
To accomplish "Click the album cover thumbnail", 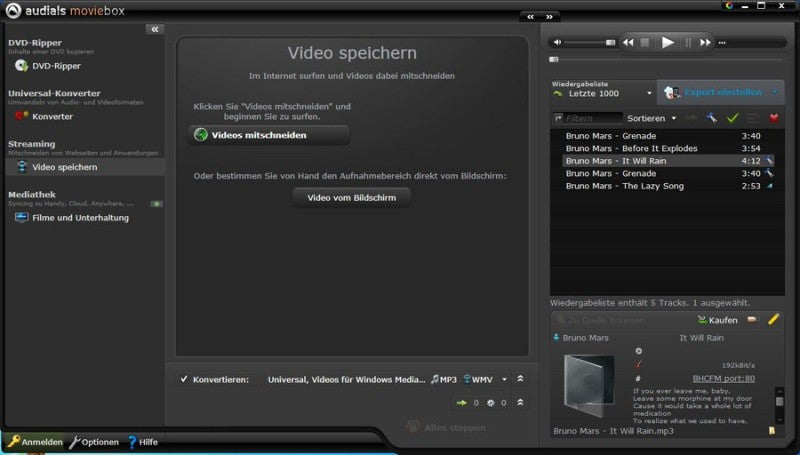I will [589, 386].
